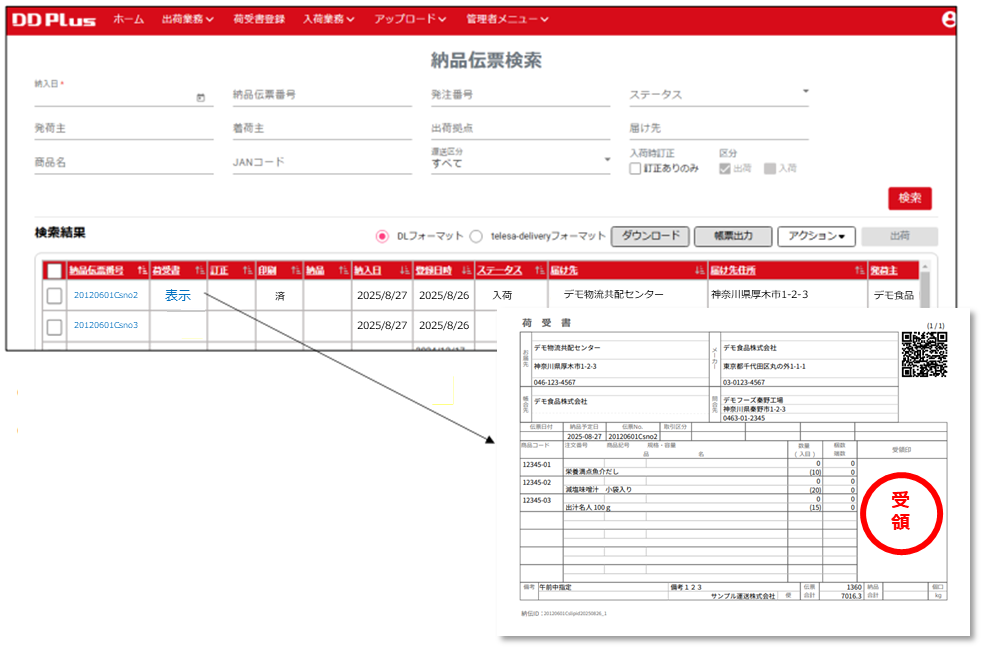Click the QR code on 荷受書
The image size is (983, 649).
pos(924,354)
